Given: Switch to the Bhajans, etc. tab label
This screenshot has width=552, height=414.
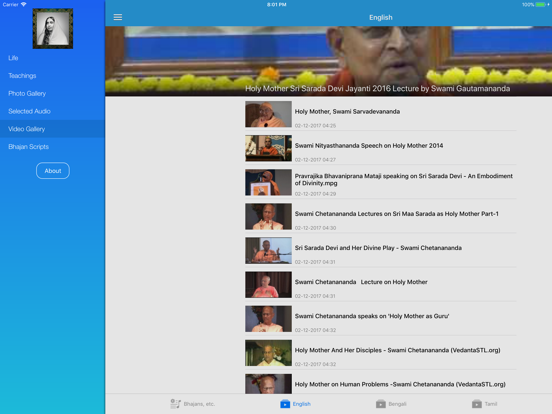Looking at the screenshot, I should [199, 404].
